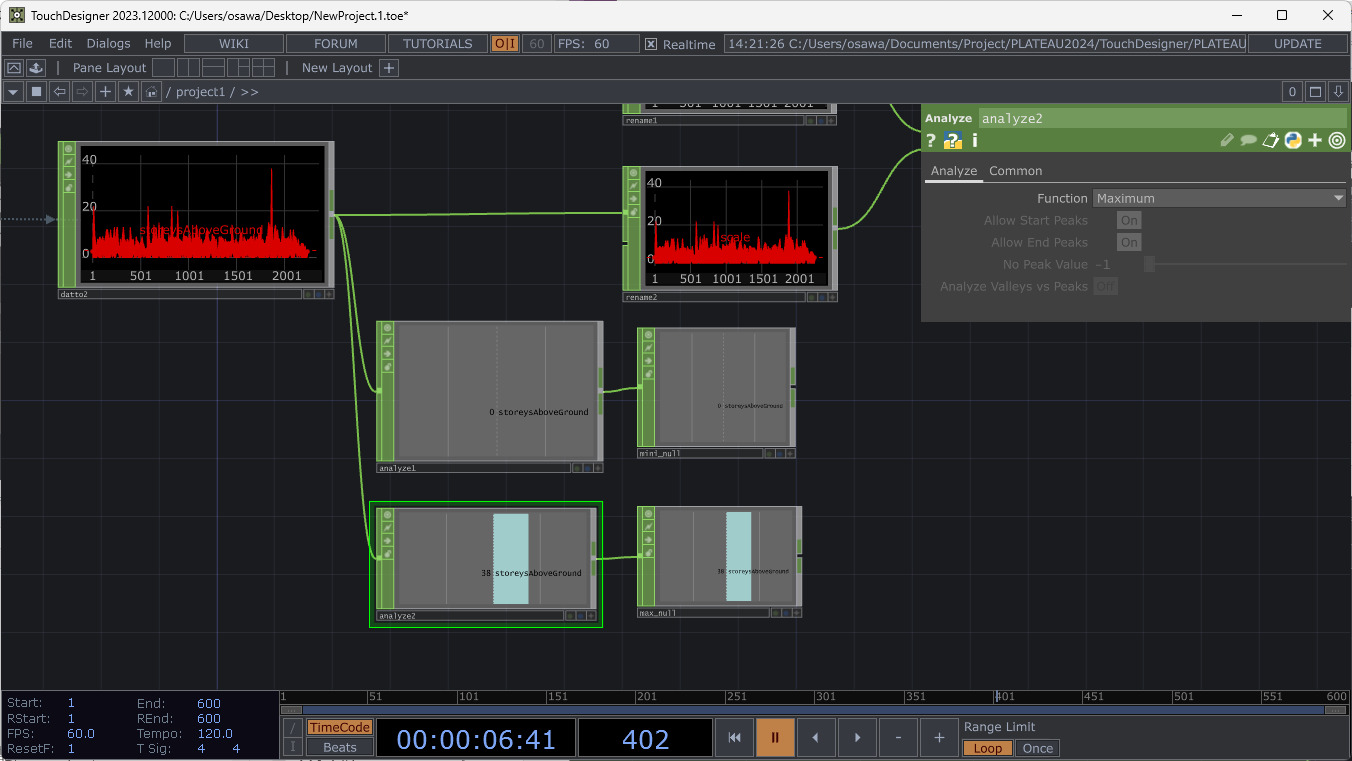Click the FORUM button
Image resolution: width=1352 pixels, height=761 pixels.
pos(336,44)
